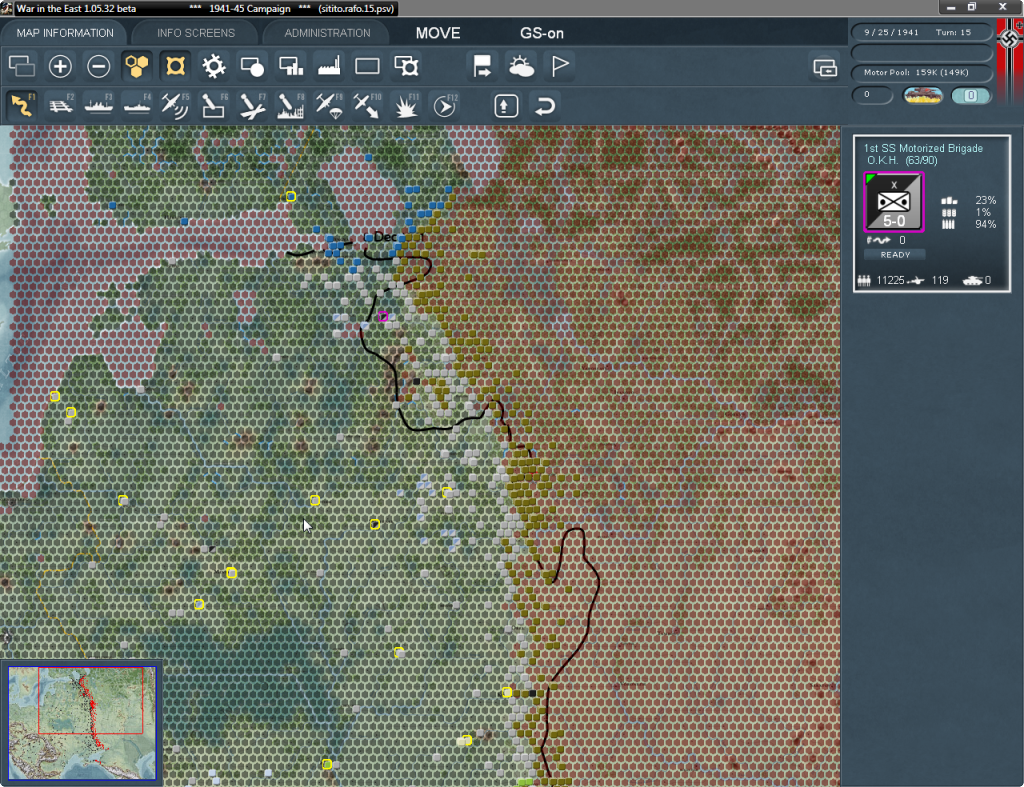
Task: Toggle the highlighted yellow square-frame map icon
Action: pyautogui.click(x=175, y=66)
